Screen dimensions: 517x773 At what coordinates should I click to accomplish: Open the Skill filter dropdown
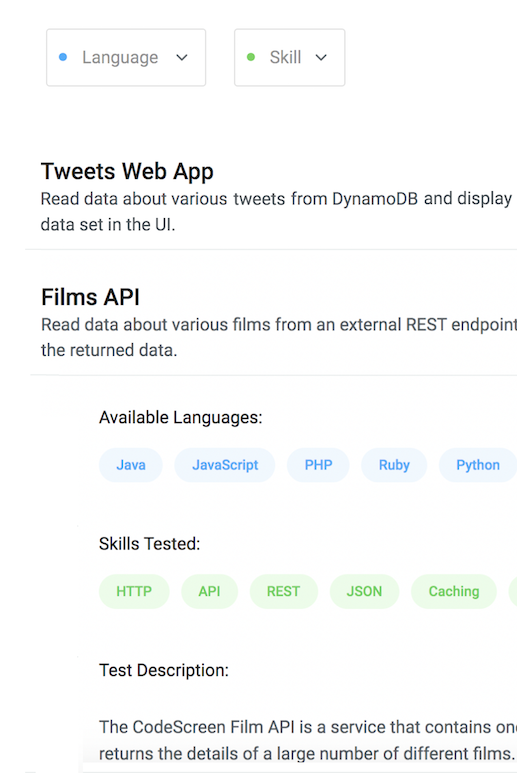[290, 58]
